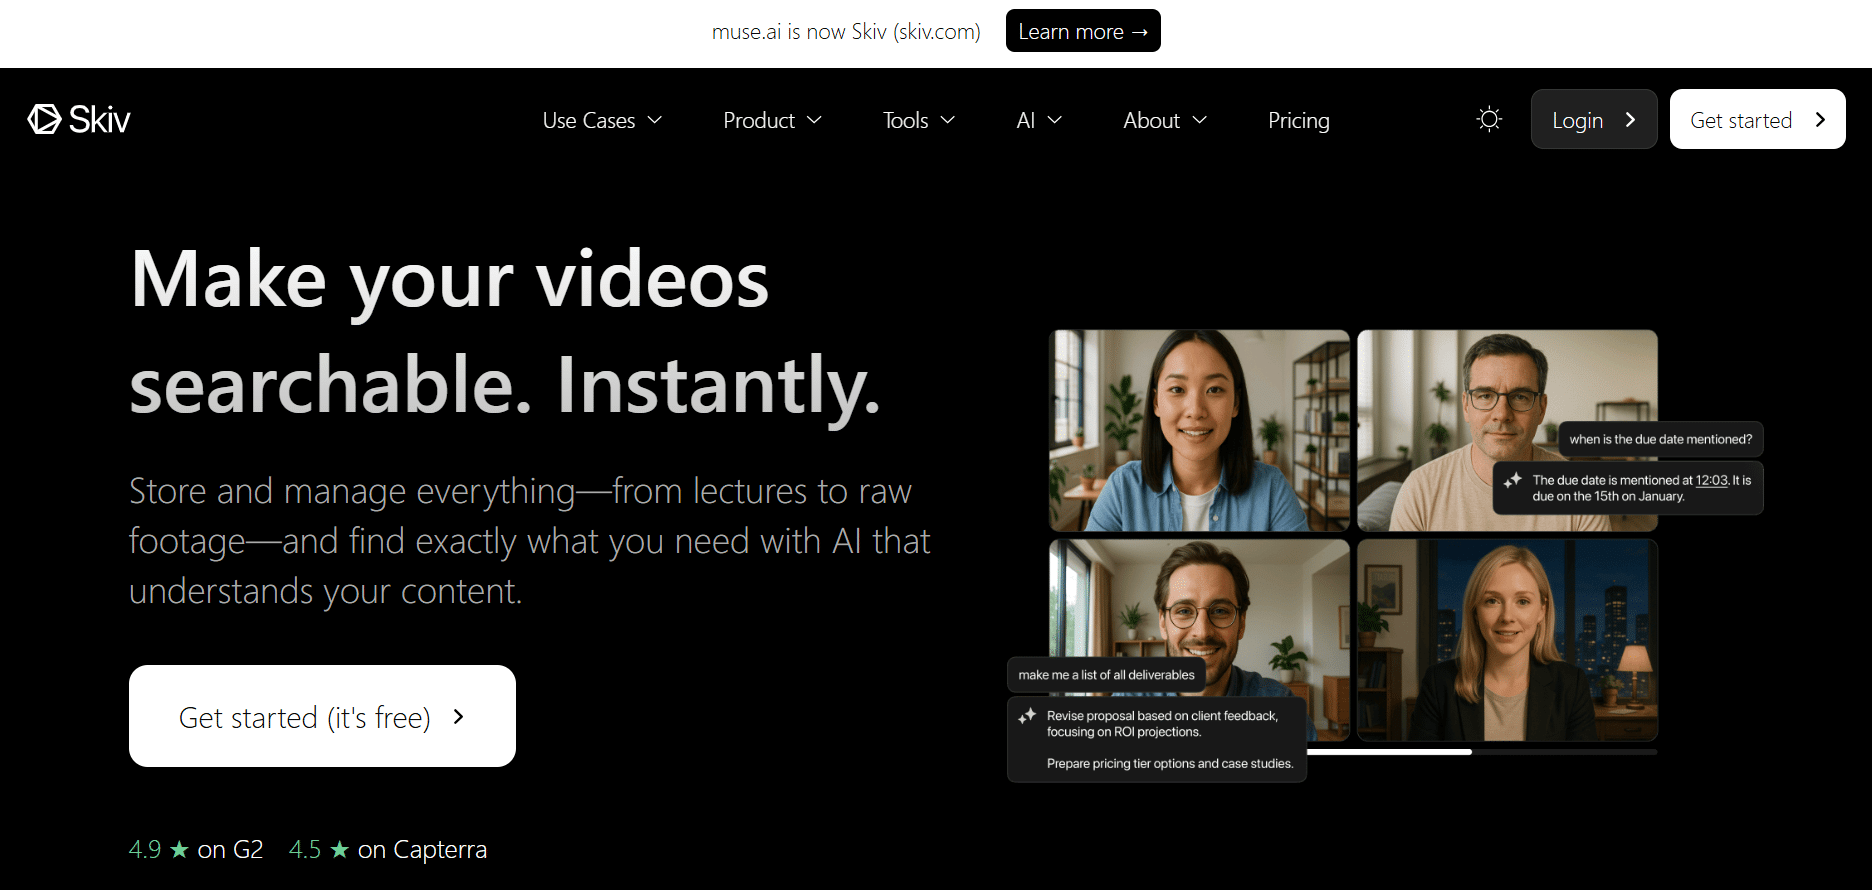
Task: Click the G2 rating star icon
Action: [x=179, y=850]
